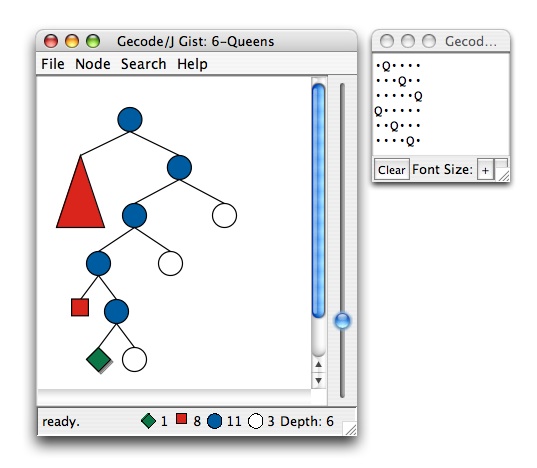Close the 6-Queens window with red button
Viewport: 537px width, 468px height.
[x=51, y=41]
